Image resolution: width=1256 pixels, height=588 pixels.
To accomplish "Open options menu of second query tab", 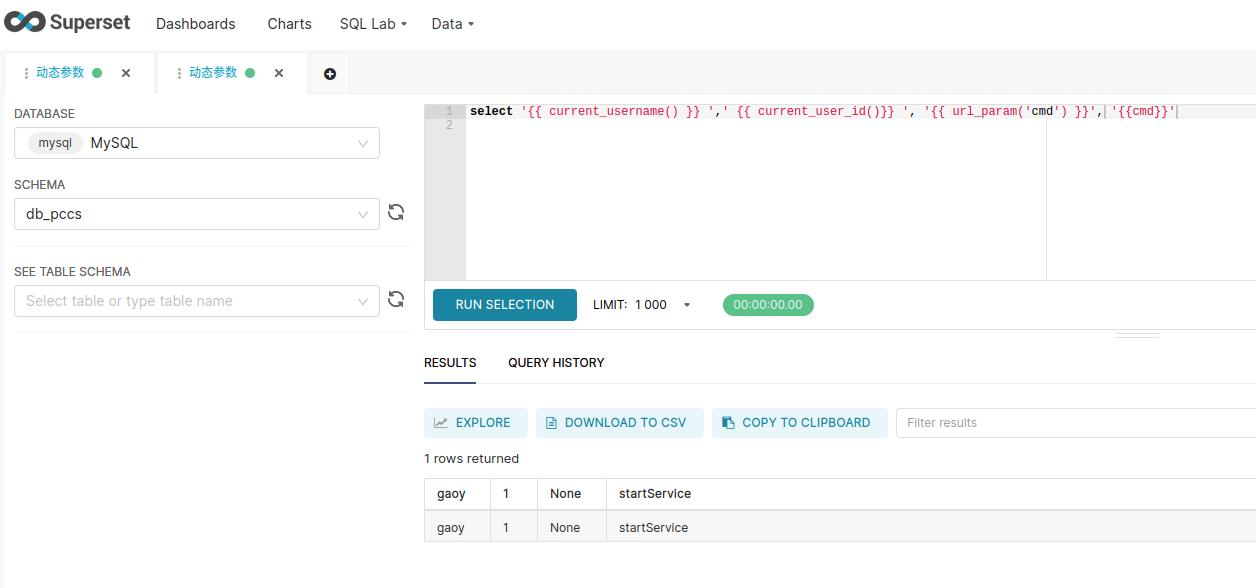I will (x=179, y=73).
